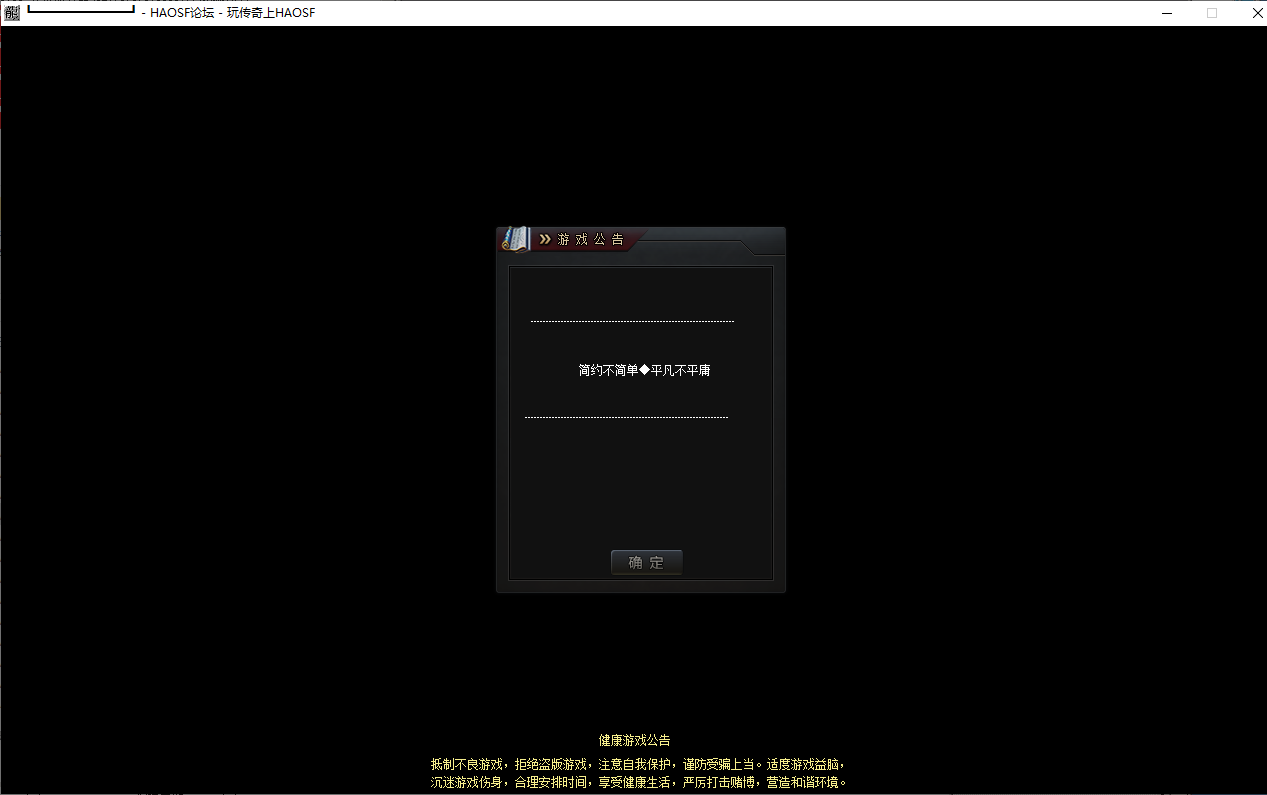Click HAOSF论坛 in the window title
Viewport: 1267px width, 795px height.
click(x=182, y=13)
